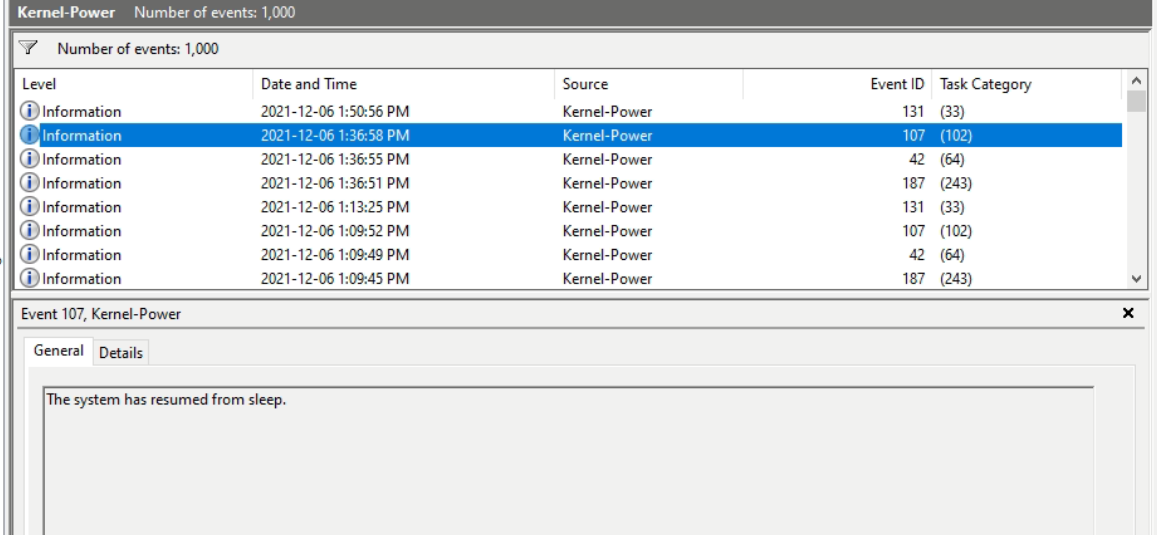Sort by Date and Time column header
The height and width of the screenshot is (535, 1157).
[308, 85]
